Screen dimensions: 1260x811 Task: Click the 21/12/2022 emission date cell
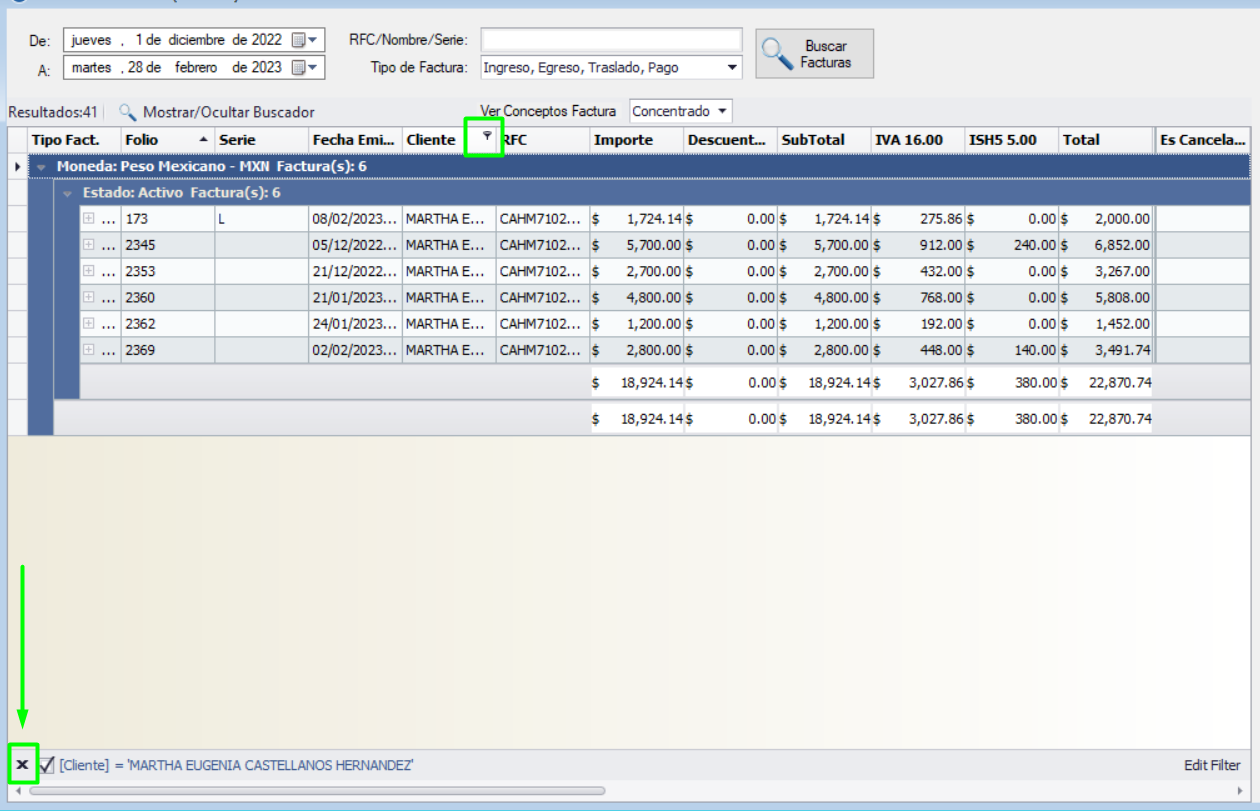coord(356,271)
